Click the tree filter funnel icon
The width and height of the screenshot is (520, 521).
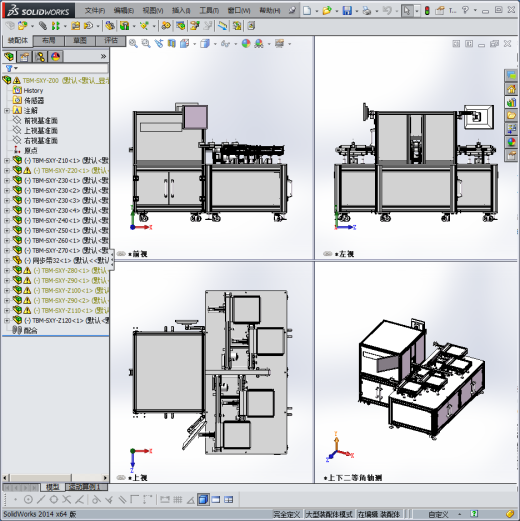9,69
